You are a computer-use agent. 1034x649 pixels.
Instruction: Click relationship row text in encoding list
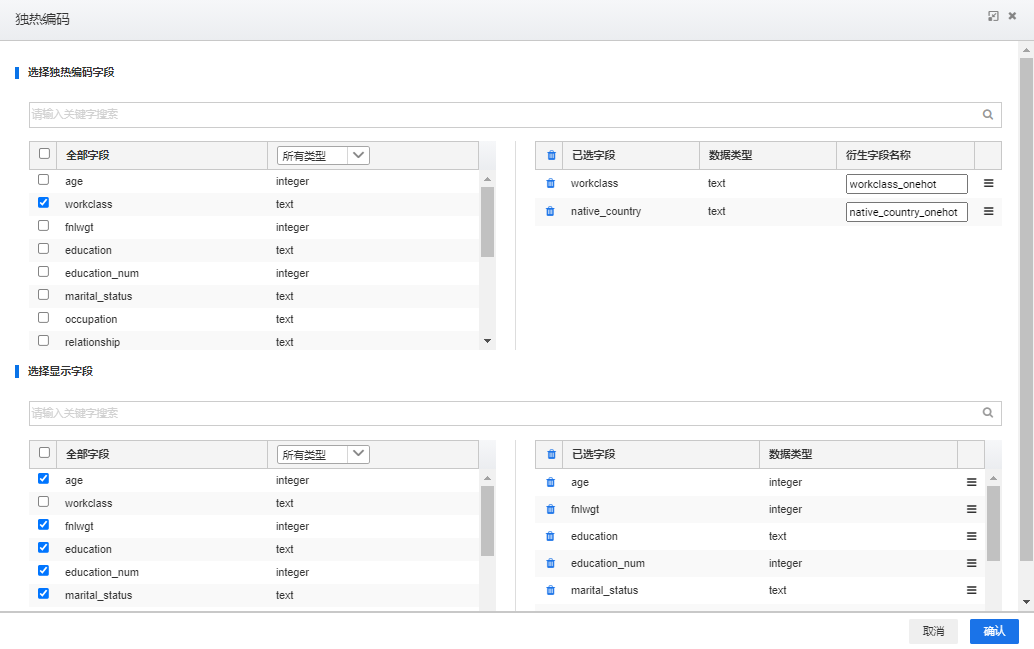92,342
